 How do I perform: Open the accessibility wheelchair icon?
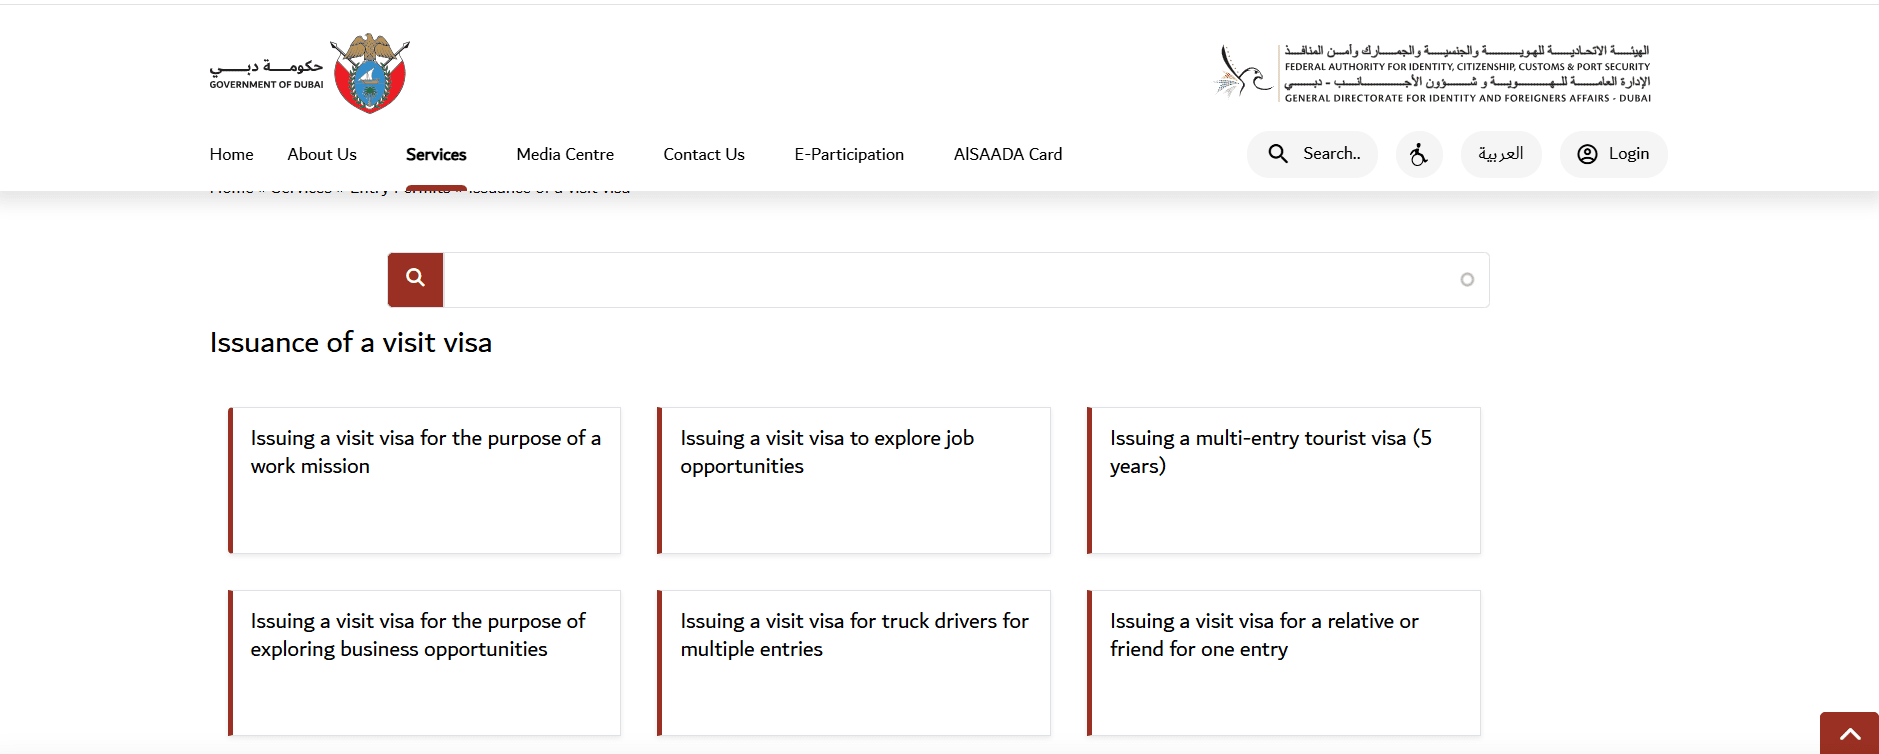tap(1418, 154)
